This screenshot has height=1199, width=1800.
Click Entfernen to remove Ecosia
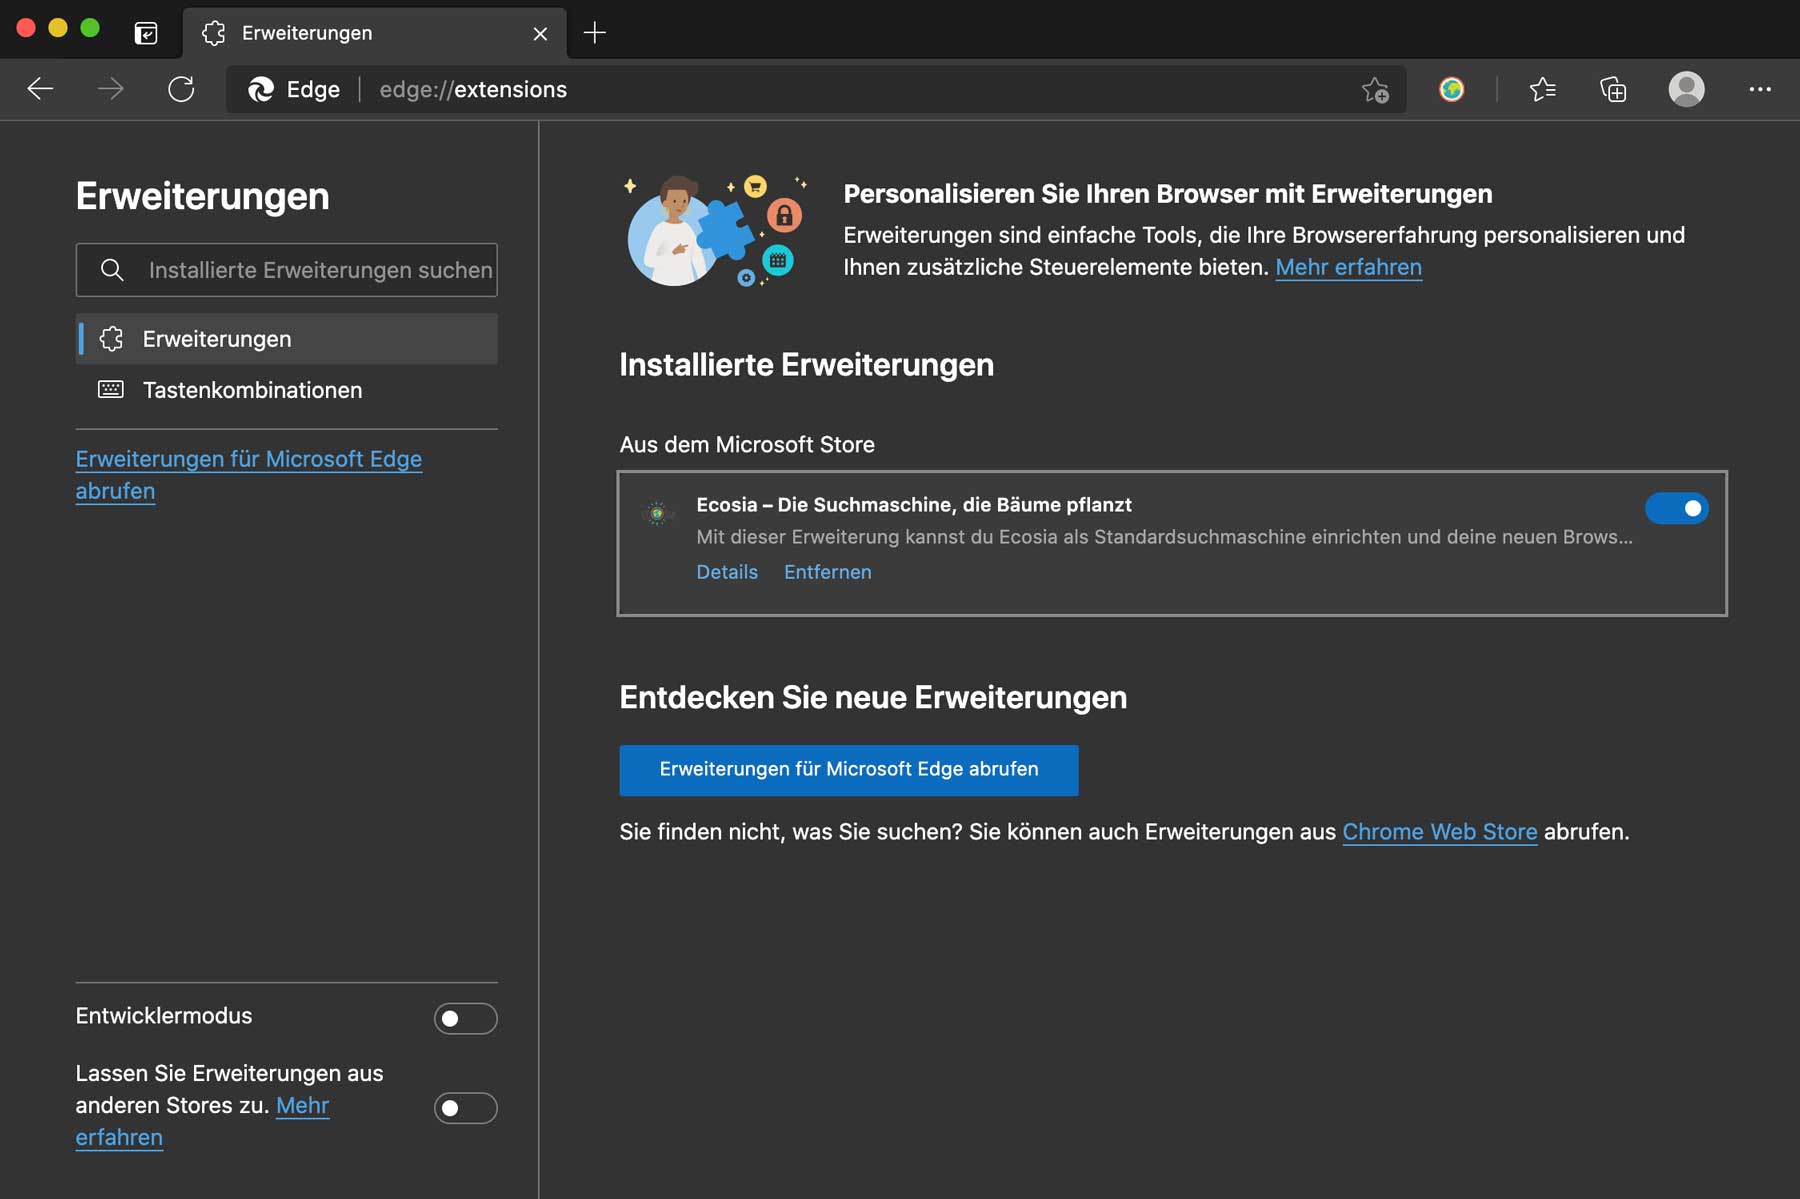[x=828, y=572]
